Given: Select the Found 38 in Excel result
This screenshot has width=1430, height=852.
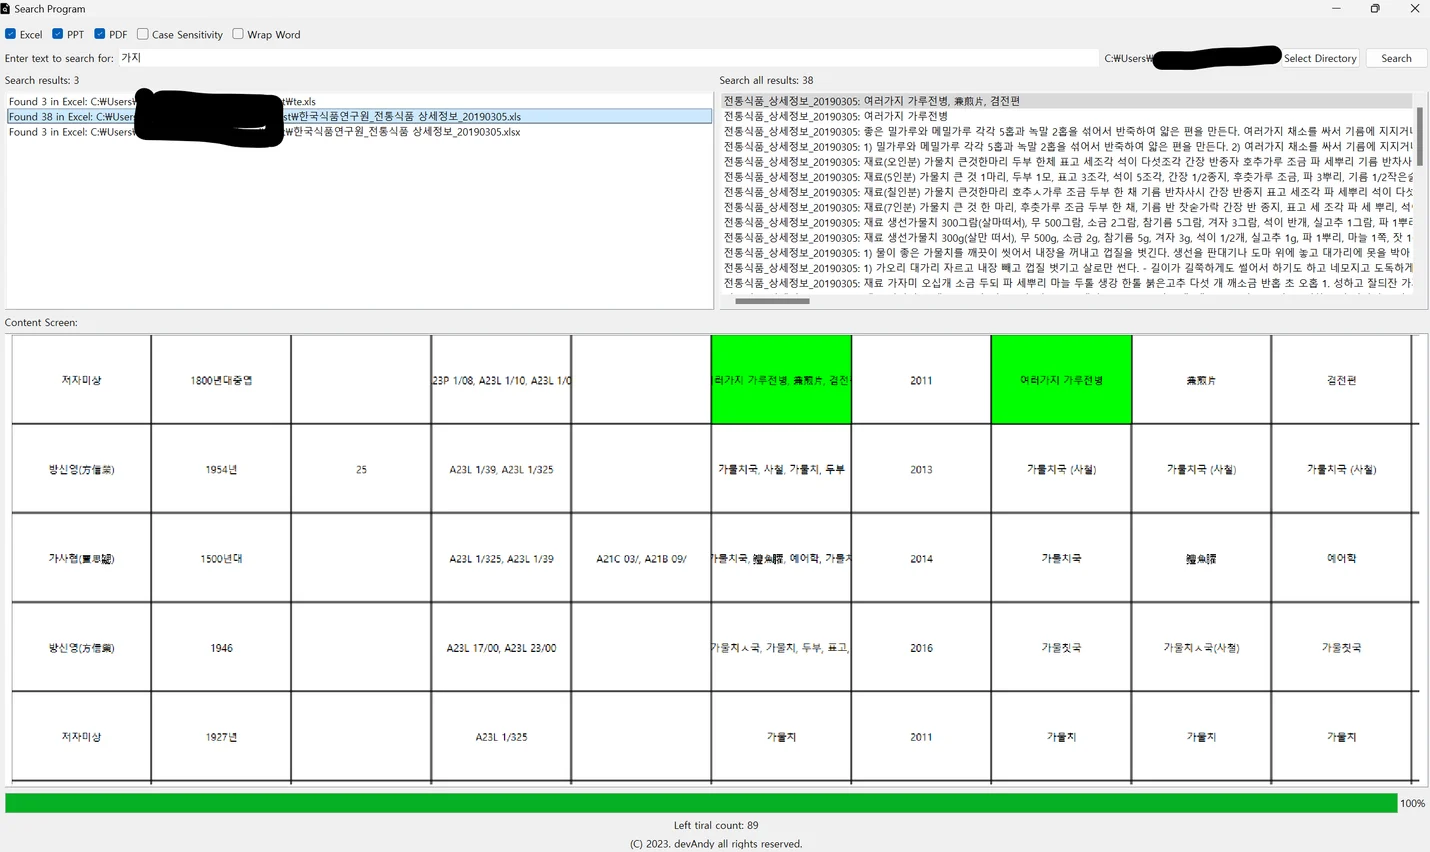Looking at the screenshot, I should pos(359,116).
